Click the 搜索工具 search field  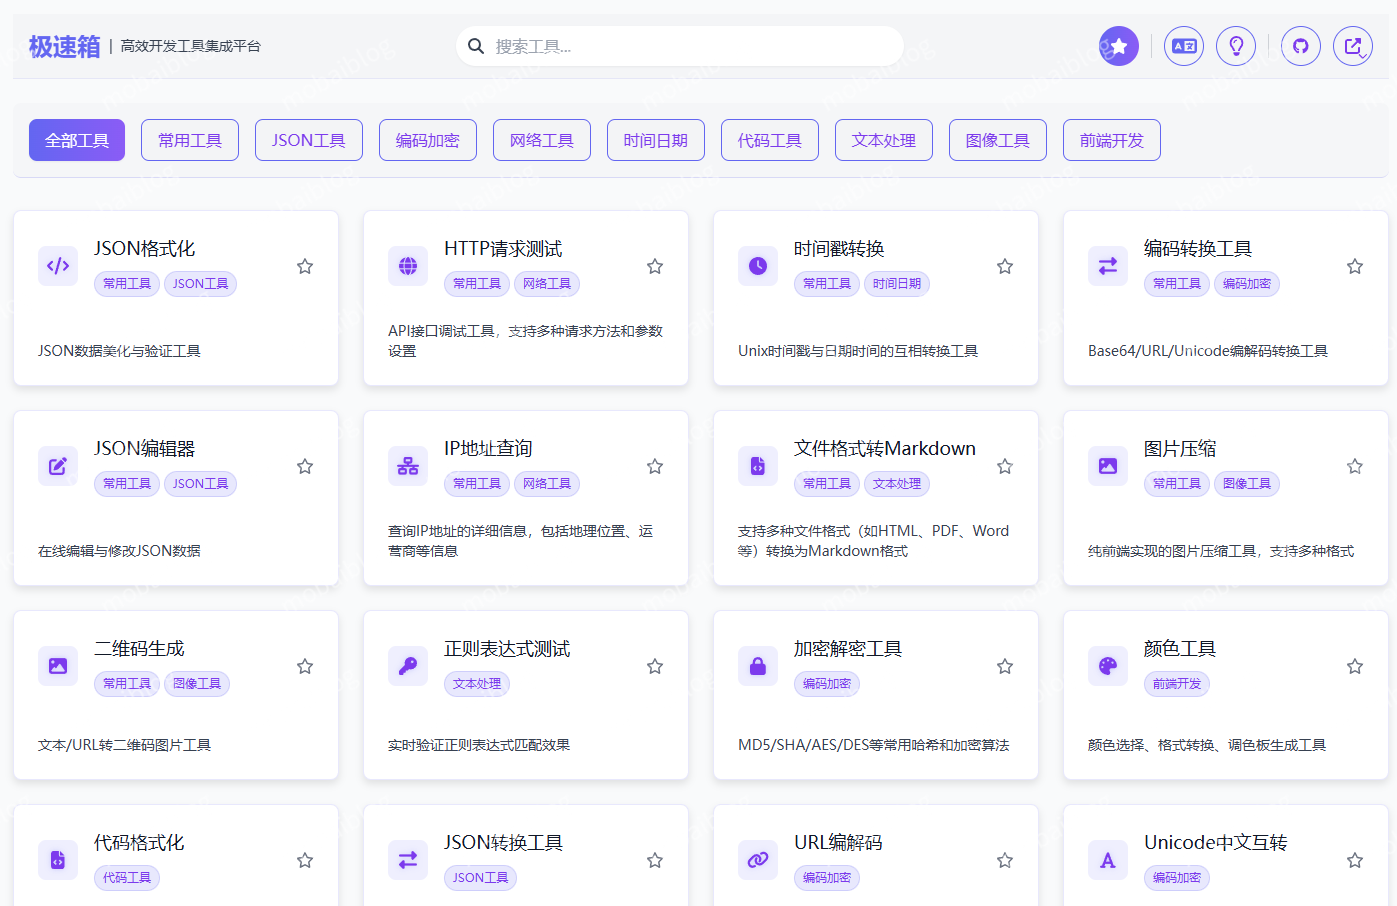(x=680, y=46)
